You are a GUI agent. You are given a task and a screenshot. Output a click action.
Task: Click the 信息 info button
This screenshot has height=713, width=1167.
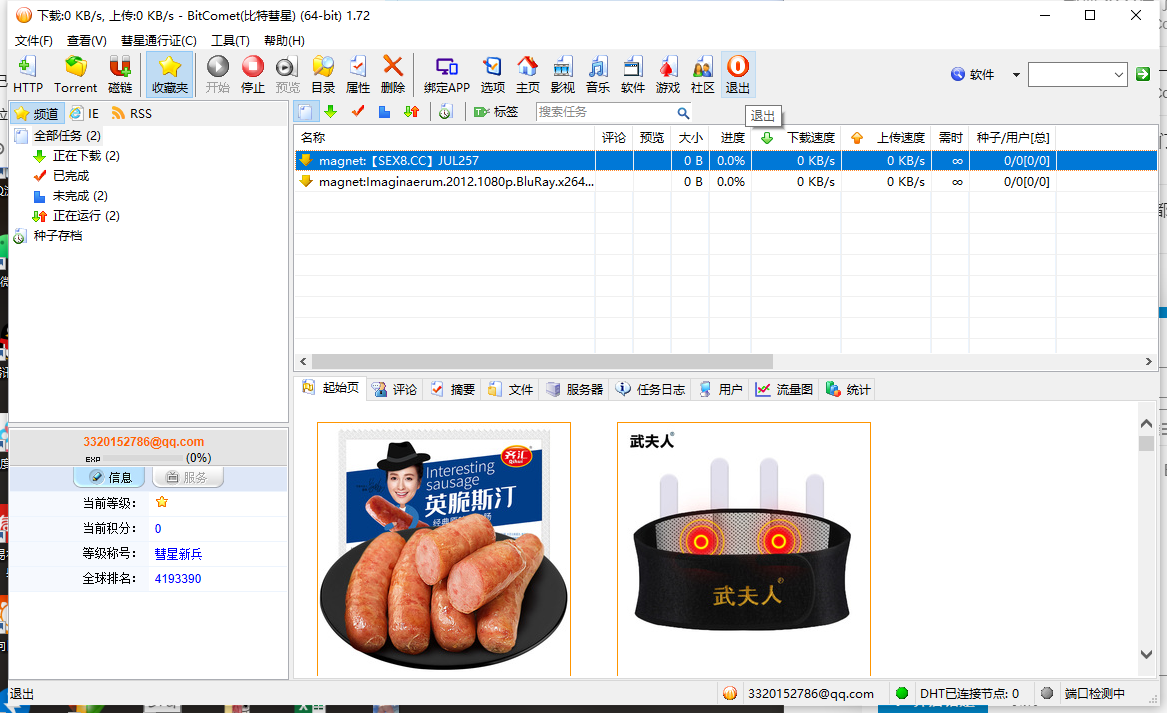point(109,477)
